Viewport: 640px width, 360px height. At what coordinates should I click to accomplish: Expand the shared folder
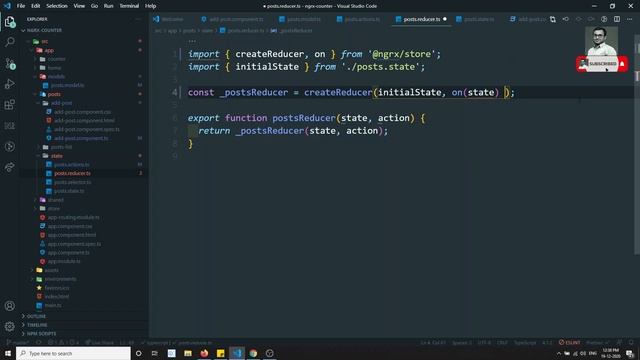pos(56,200)
